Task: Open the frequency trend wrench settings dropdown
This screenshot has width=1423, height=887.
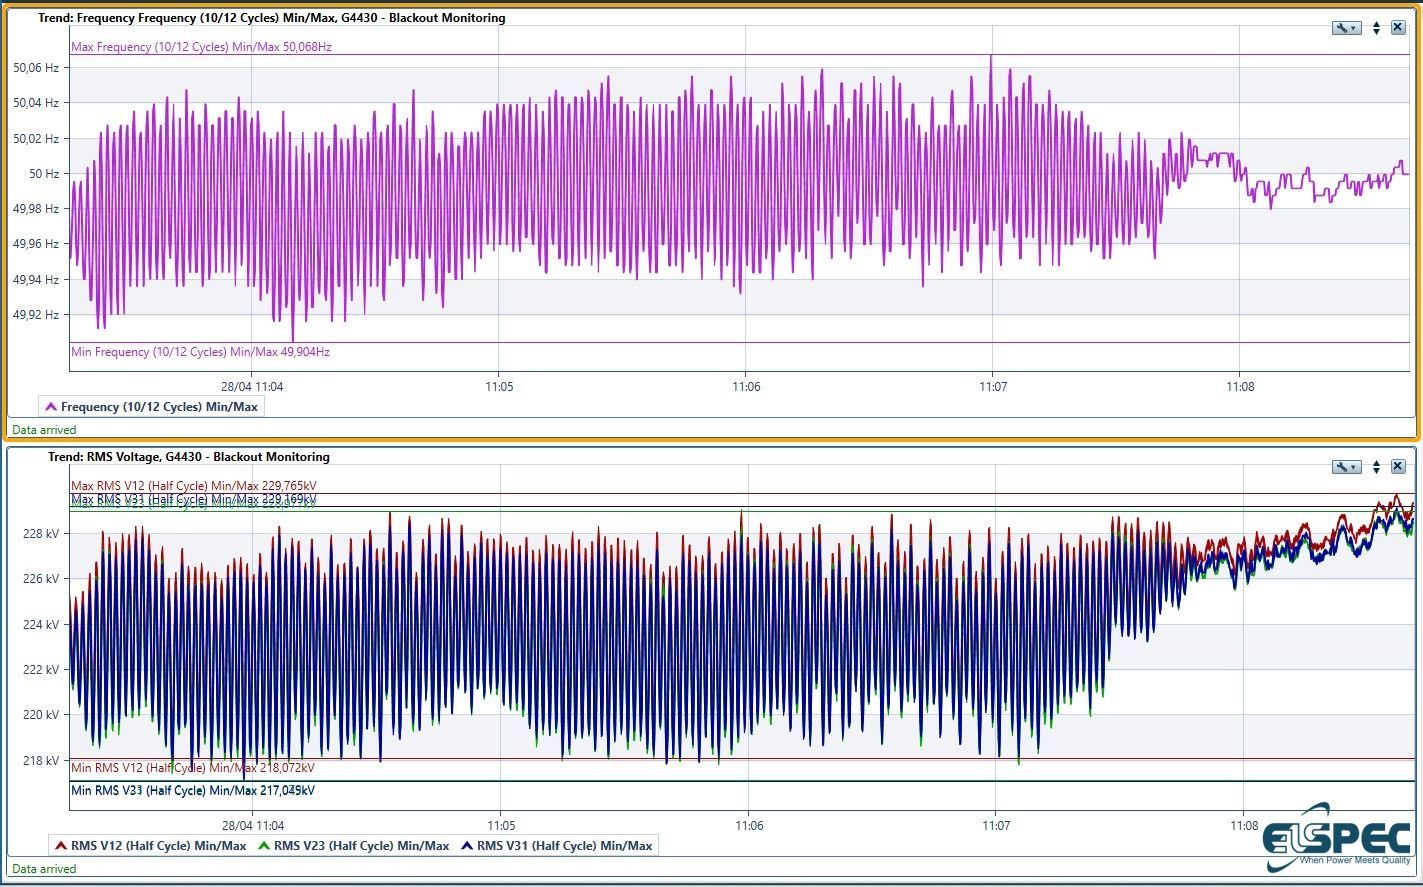Action: click(1346, 28)
